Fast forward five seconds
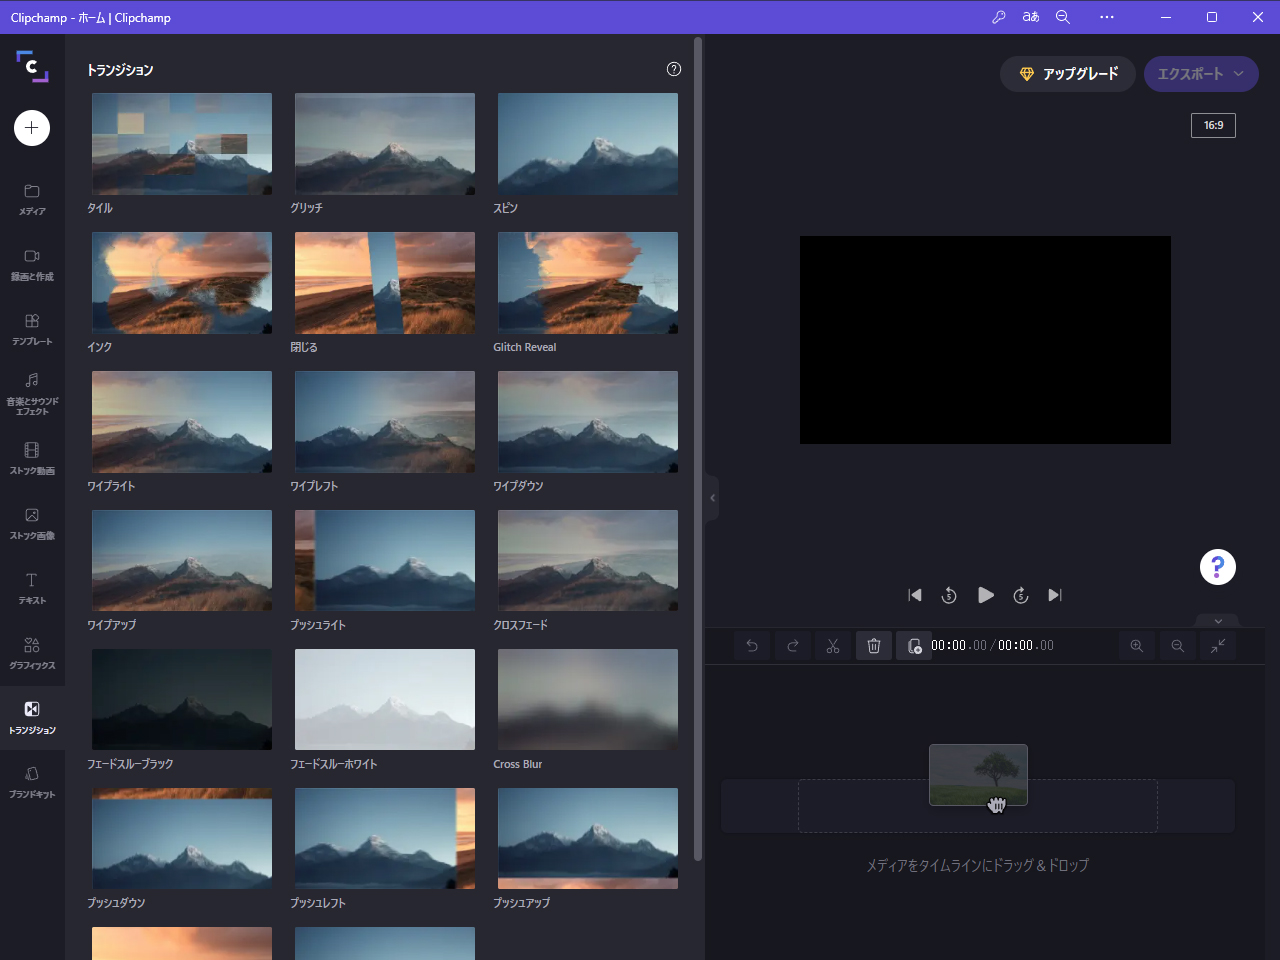The width and height of the screenshot is (1280, 960). point(1021,595)
